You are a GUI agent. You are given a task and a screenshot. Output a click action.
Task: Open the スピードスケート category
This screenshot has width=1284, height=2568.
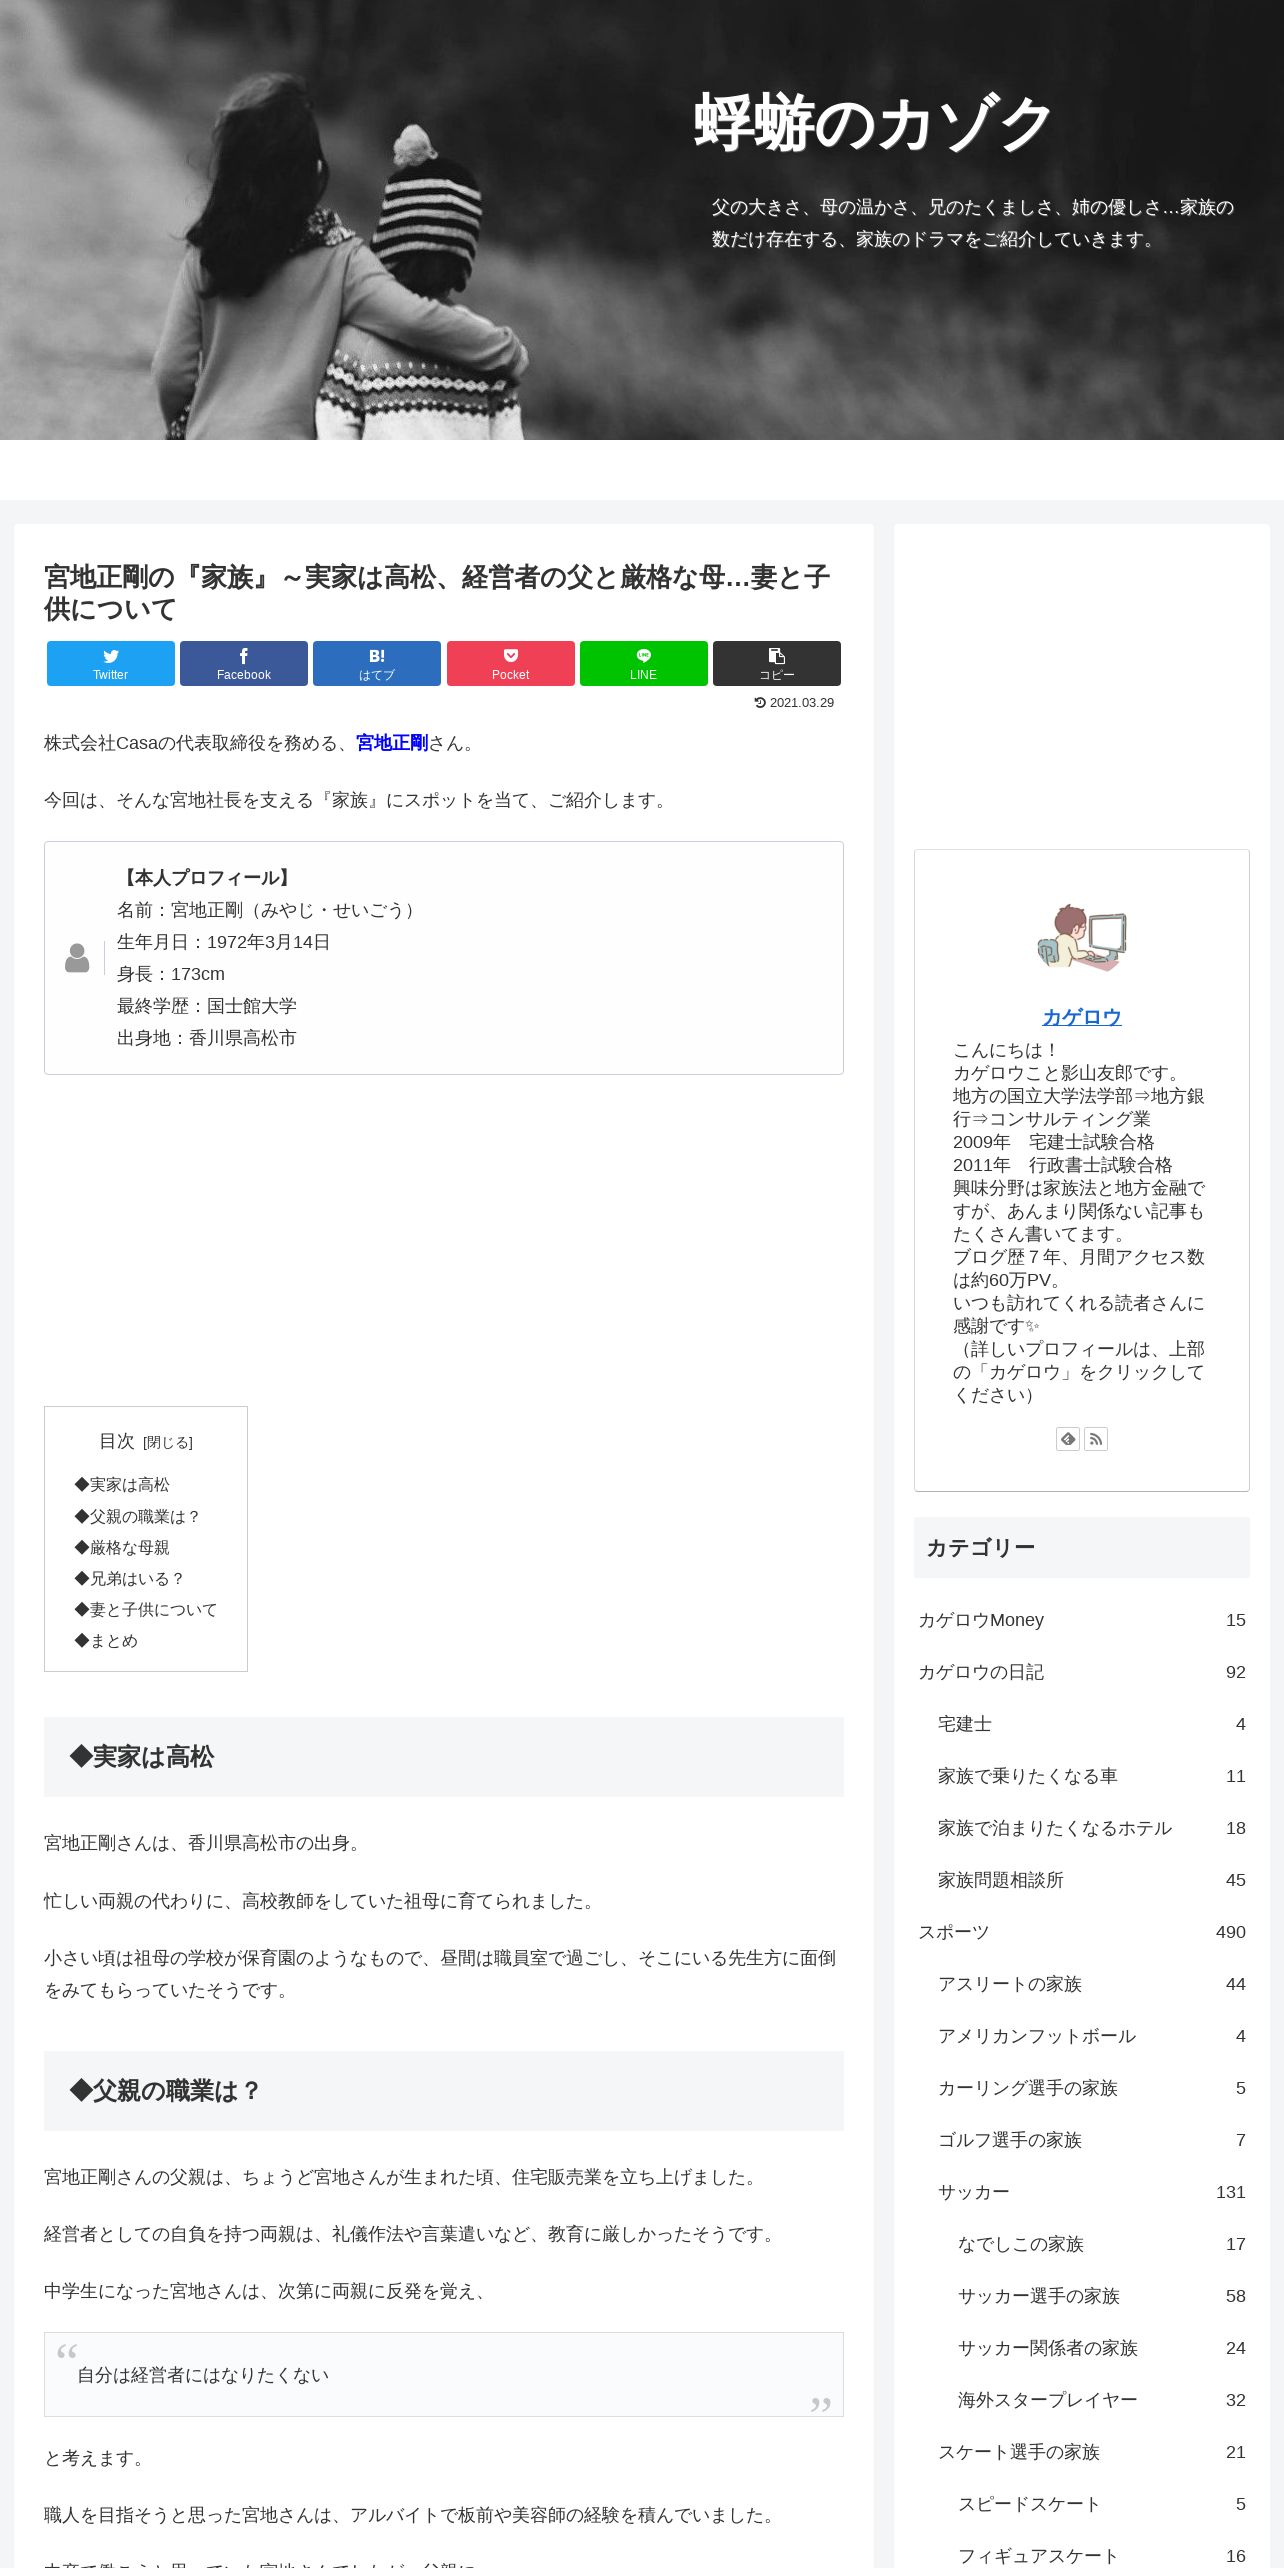[1102, 2504]
